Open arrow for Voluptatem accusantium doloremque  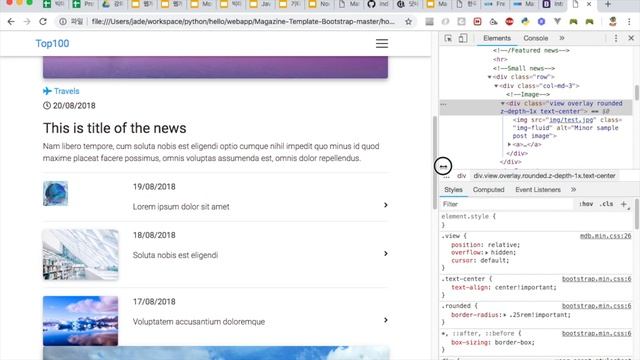point(385,320)
